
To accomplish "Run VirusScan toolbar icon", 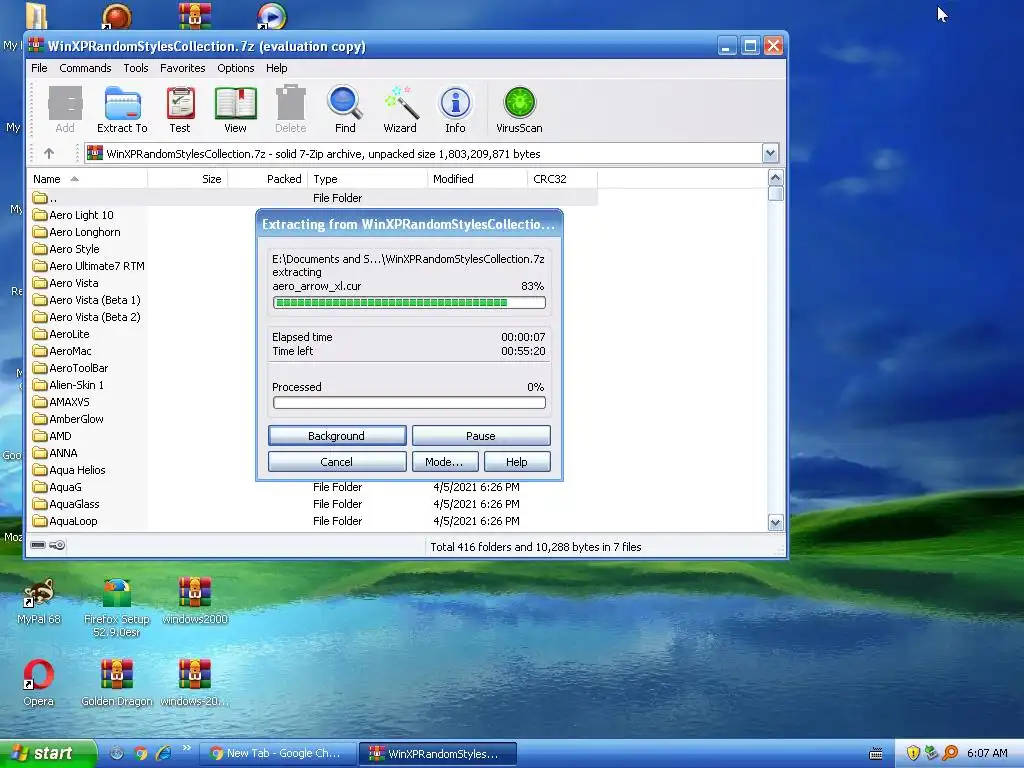I will click(519, 110).
